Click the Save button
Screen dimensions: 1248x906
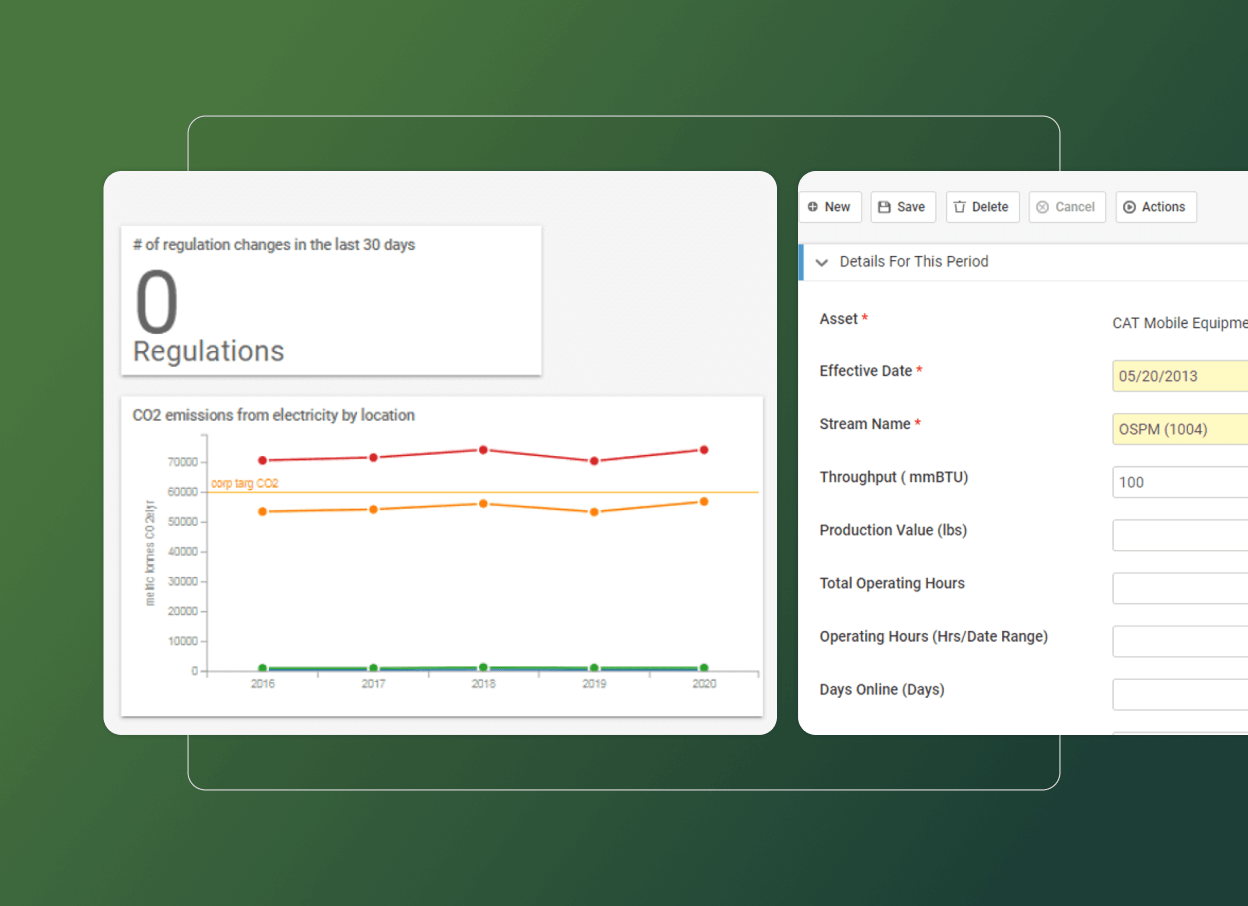pyautogui.click(x=903, y=207)
